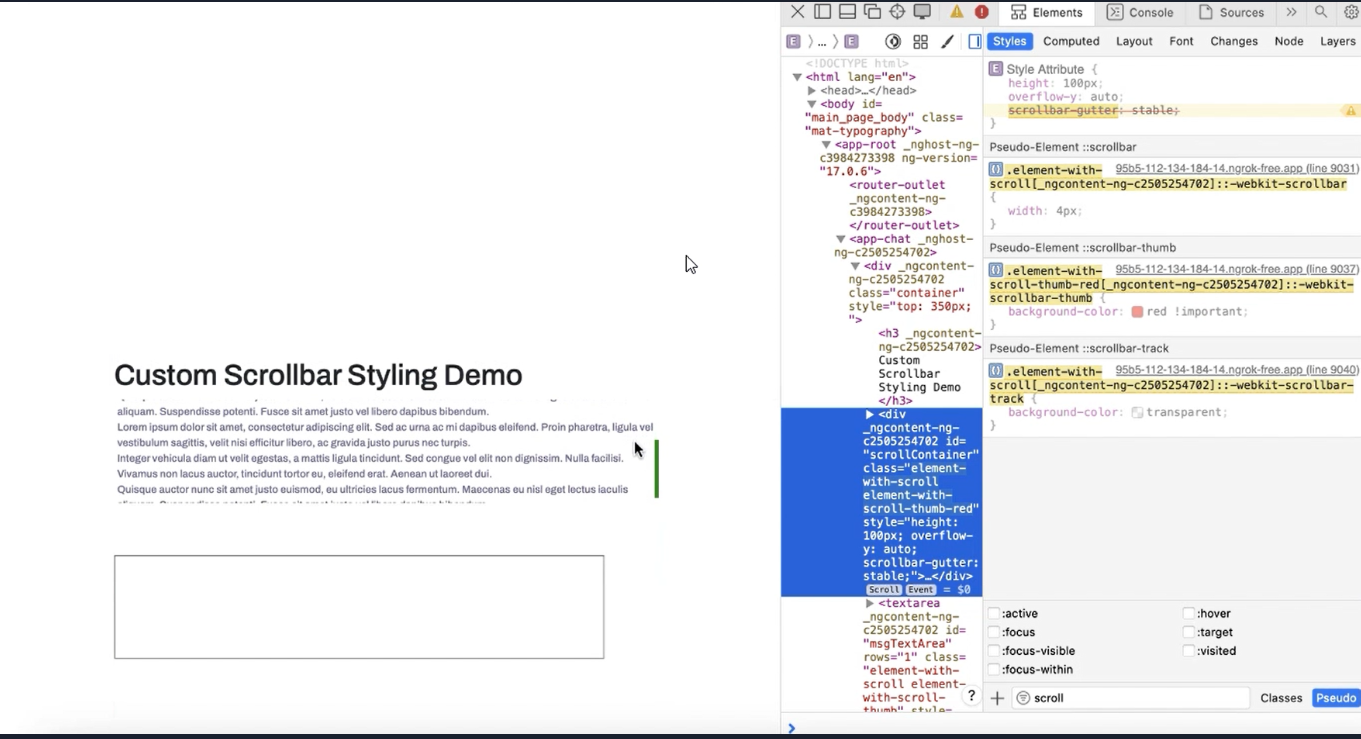Collapse the selected scrollContainer div node
1361x739 pixels.
[867, 414]
